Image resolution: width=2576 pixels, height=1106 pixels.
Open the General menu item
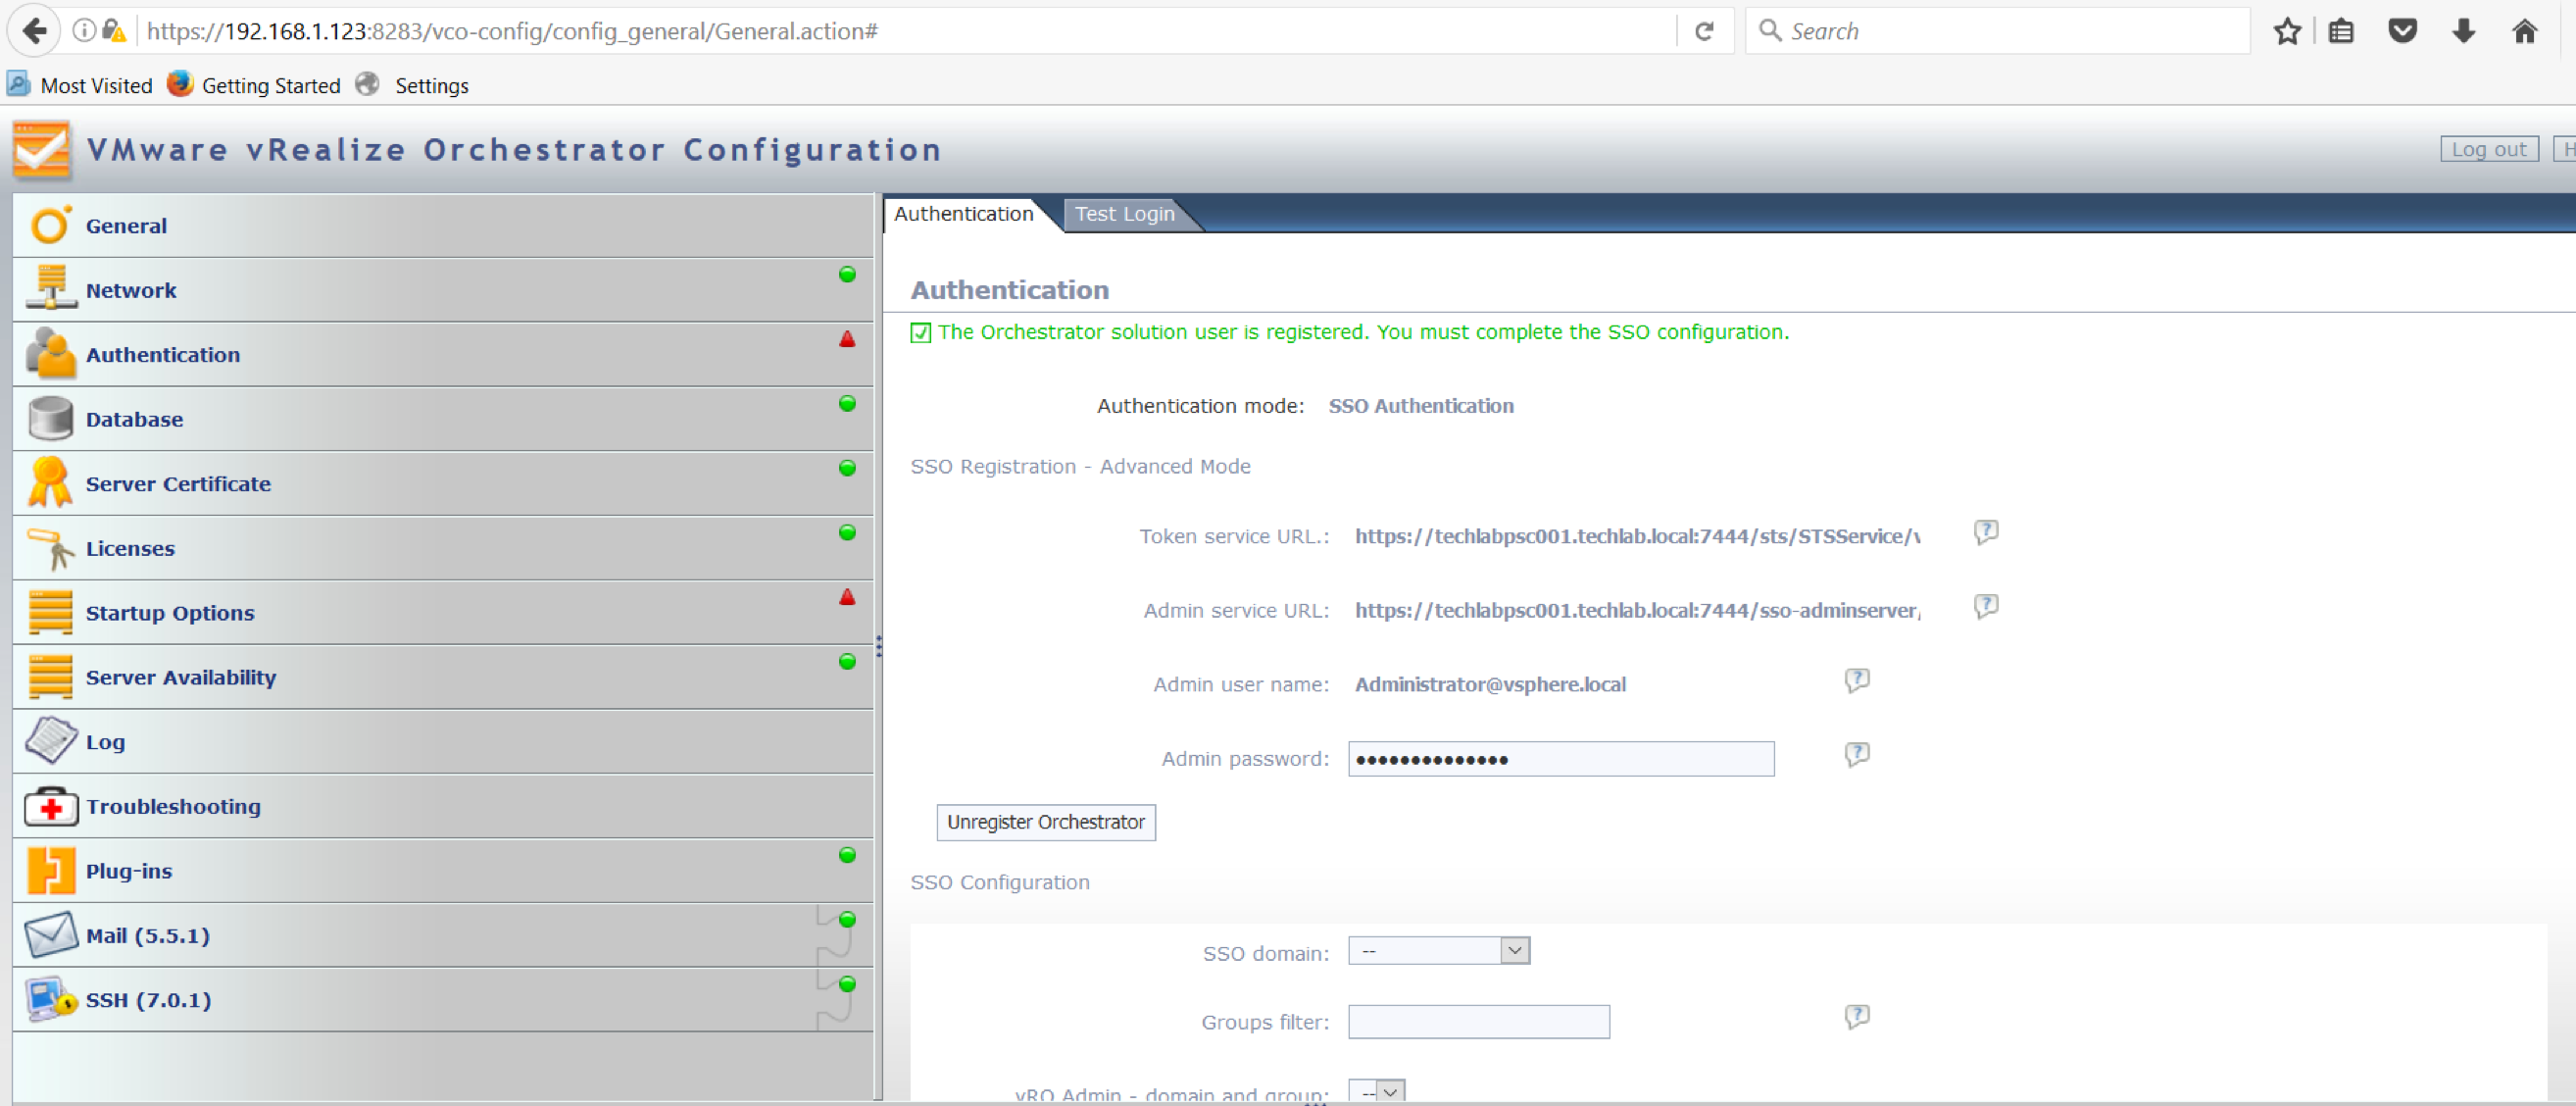443,225
